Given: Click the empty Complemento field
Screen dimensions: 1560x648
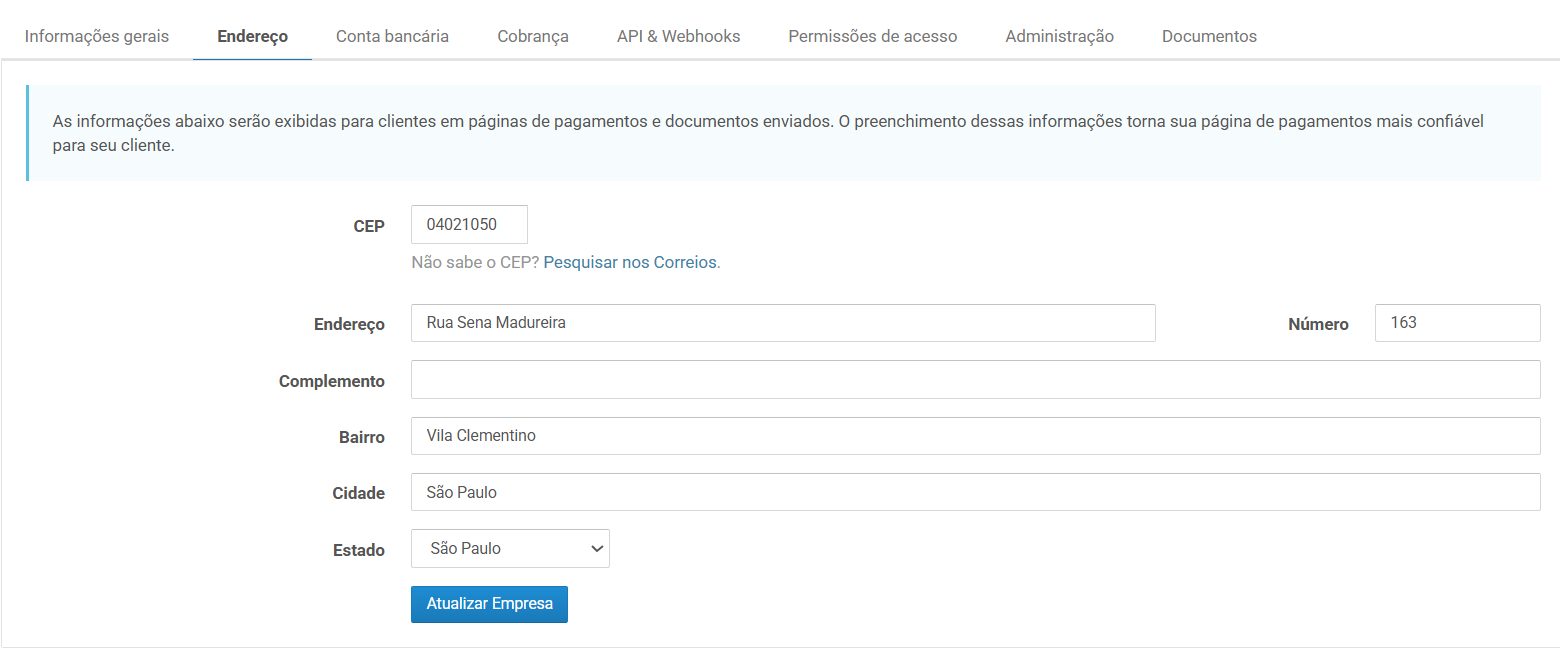Looking at the screenshot, I should click(974, 380).
